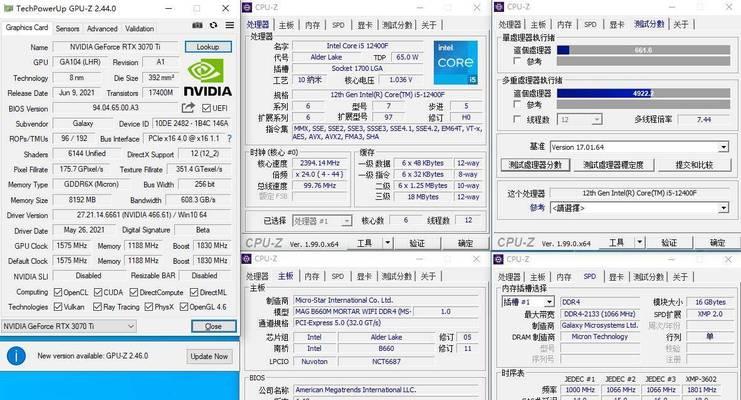The image size is (741, 400).
Task: Open 处理器 #1 selection dropdown
Action: coord(322,221)
